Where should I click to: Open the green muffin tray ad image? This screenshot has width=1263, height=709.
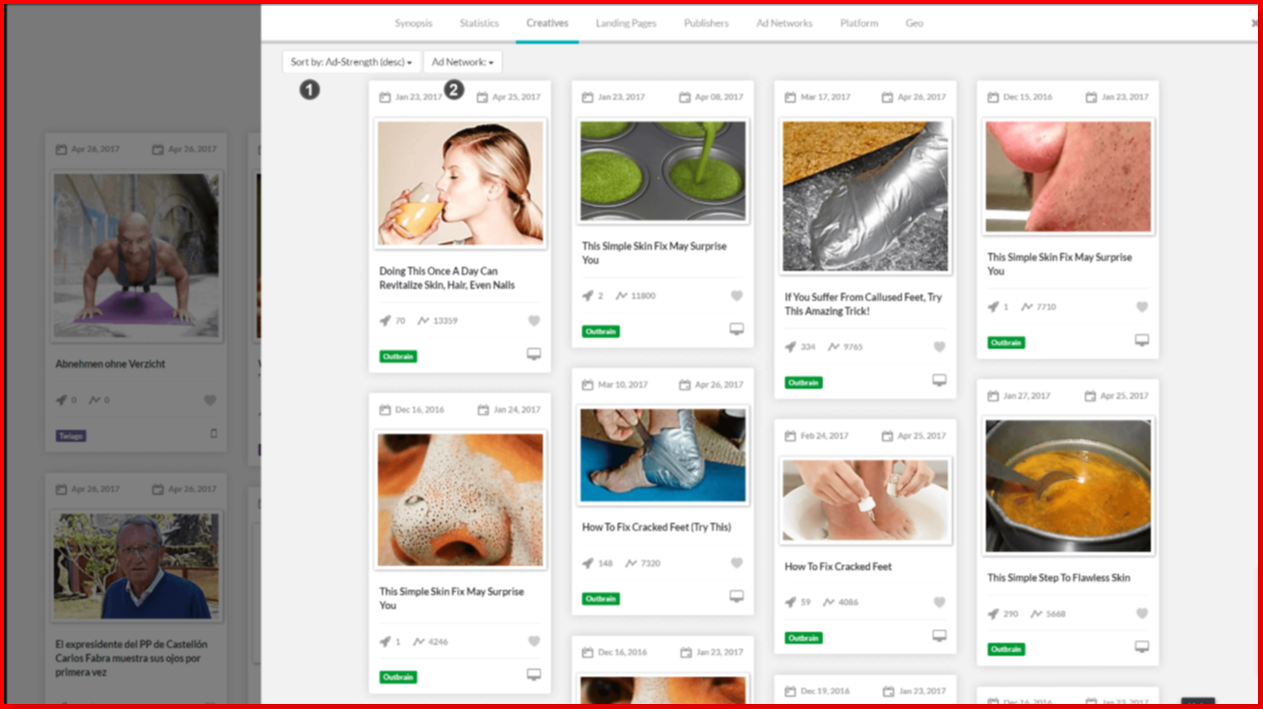tap(663, 171)
